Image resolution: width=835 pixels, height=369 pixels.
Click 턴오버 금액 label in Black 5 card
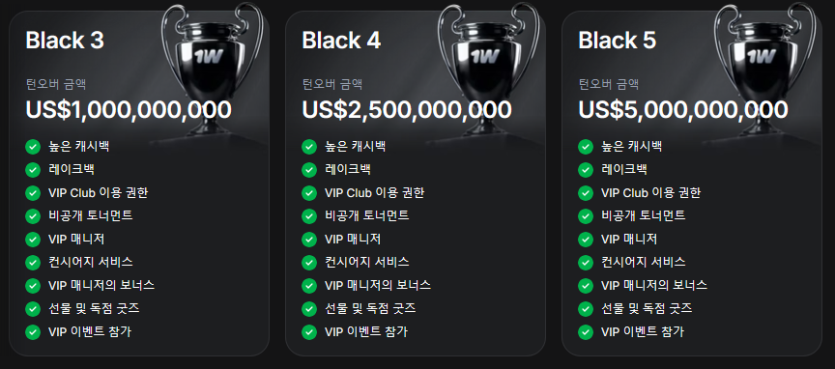[609, 84]
